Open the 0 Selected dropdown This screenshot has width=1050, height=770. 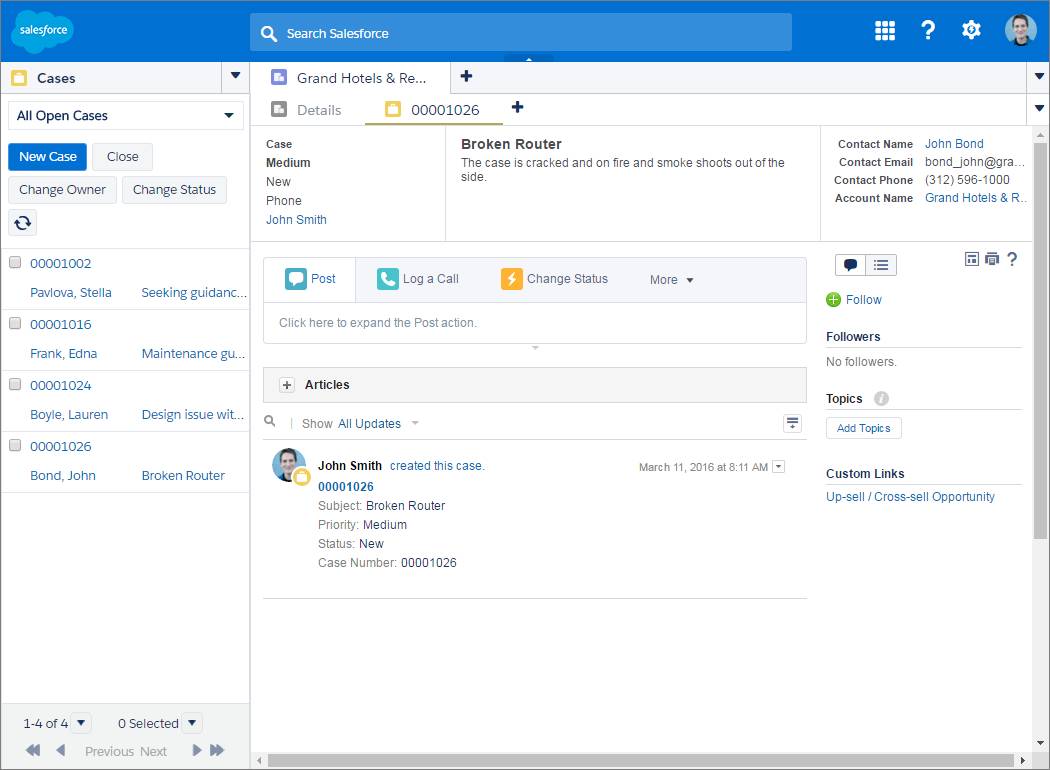(x=192, y=723)
